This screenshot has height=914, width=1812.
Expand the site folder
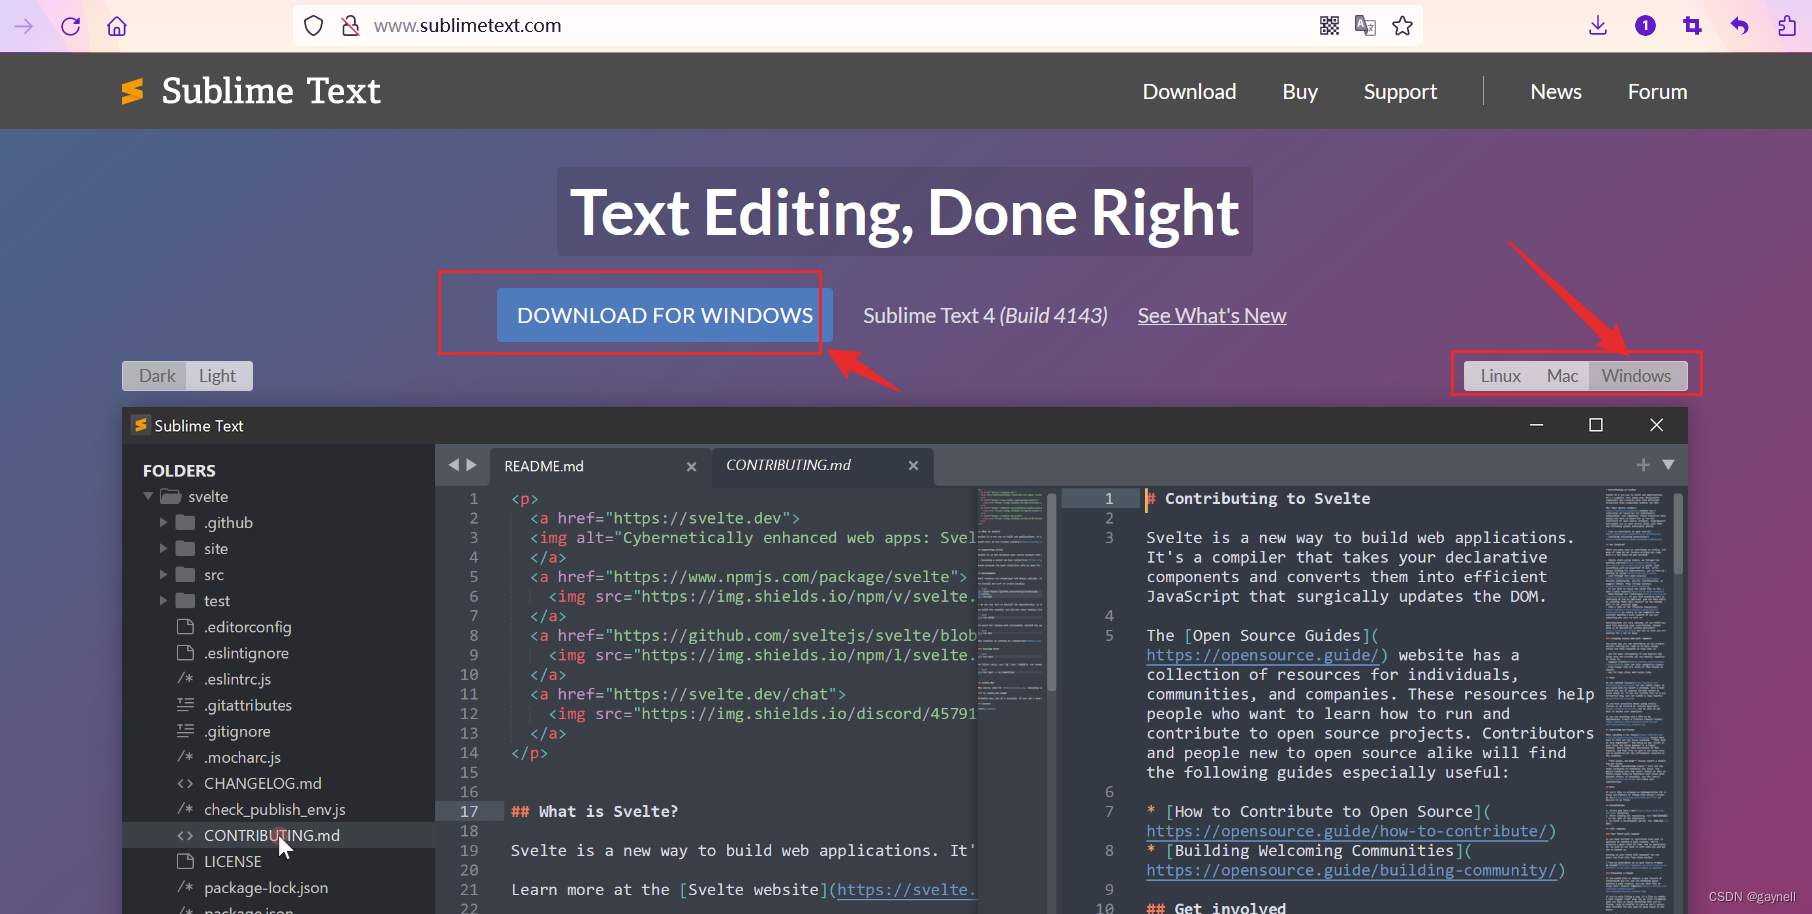(164, 548)
